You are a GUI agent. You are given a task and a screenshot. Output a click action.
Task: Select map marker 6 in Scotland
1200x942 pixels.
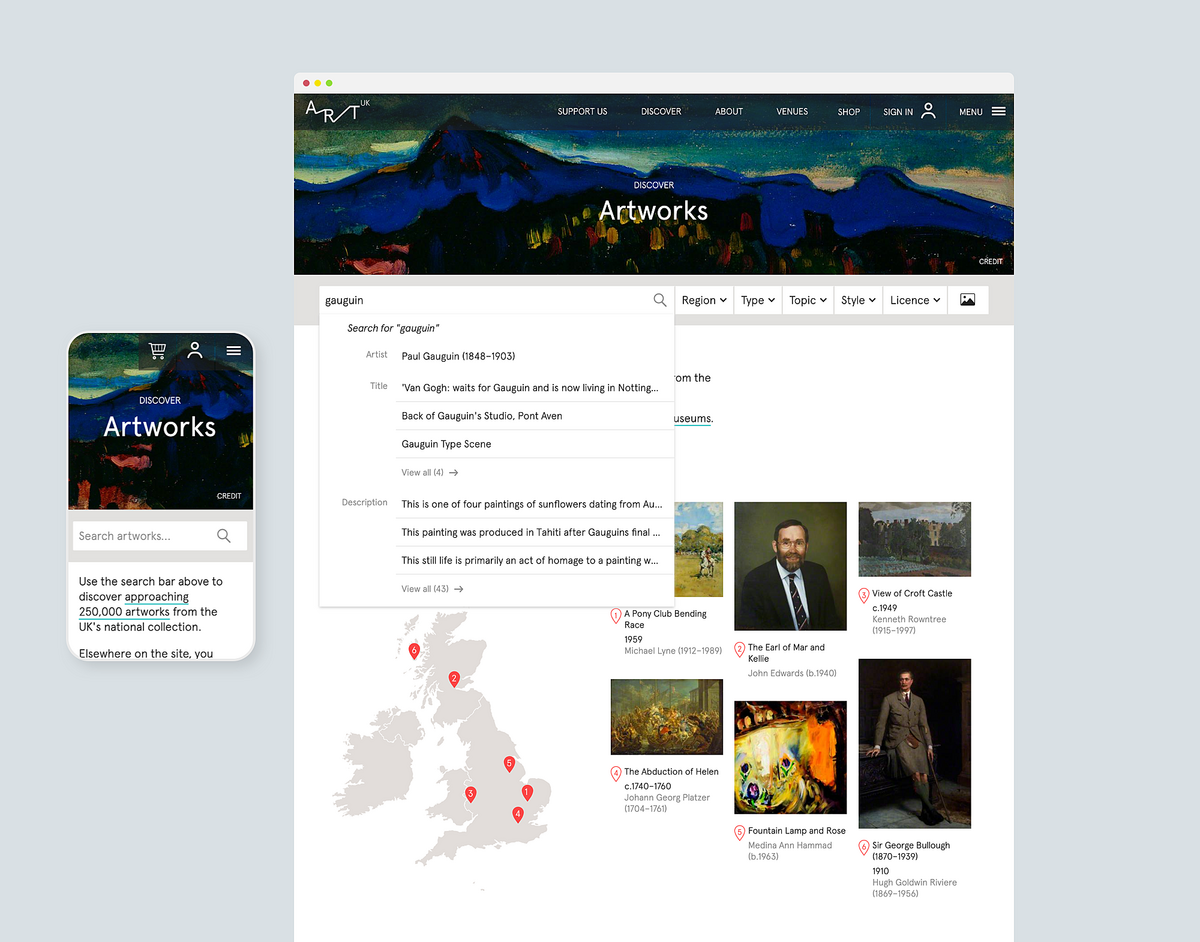(413, 650)
